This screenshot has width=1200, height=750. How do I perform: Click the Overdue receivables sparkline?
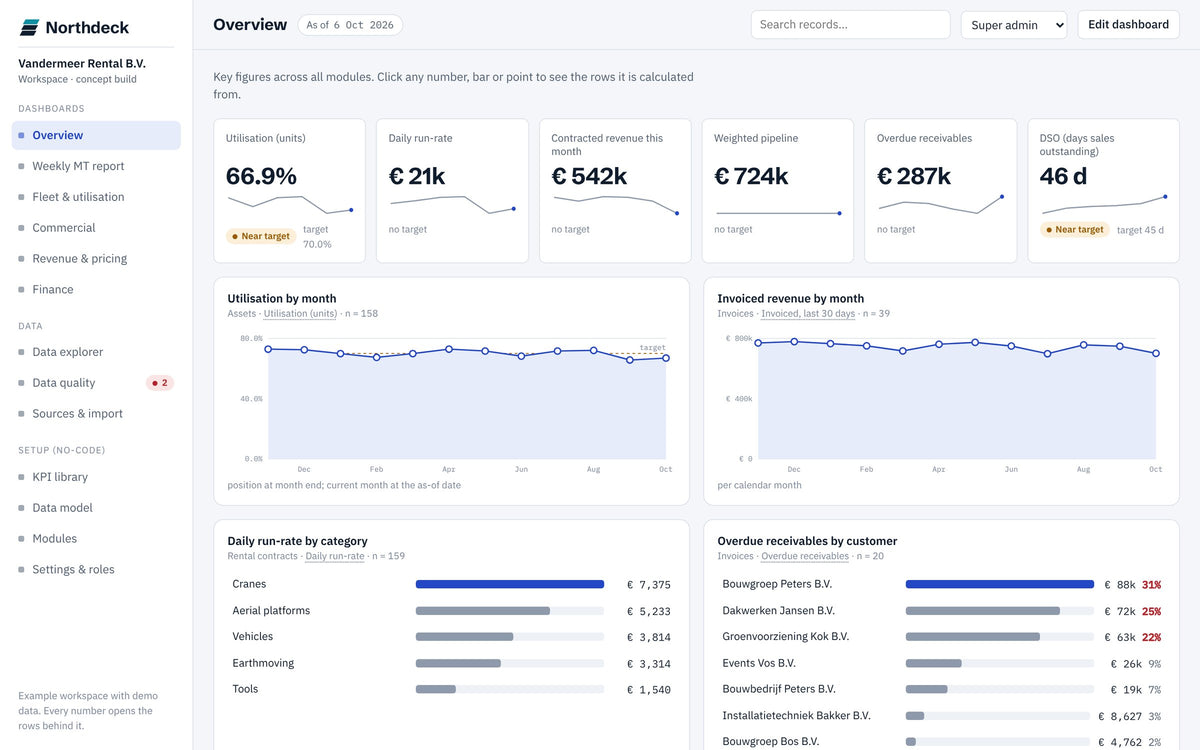(940, 205)
